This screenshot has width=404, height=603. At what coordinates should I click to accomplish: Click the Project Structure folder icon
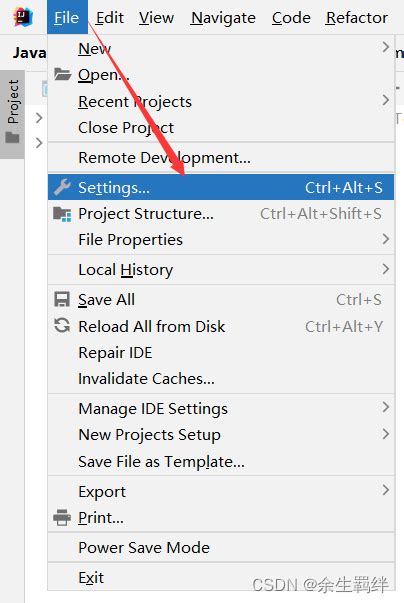[62, 214]
